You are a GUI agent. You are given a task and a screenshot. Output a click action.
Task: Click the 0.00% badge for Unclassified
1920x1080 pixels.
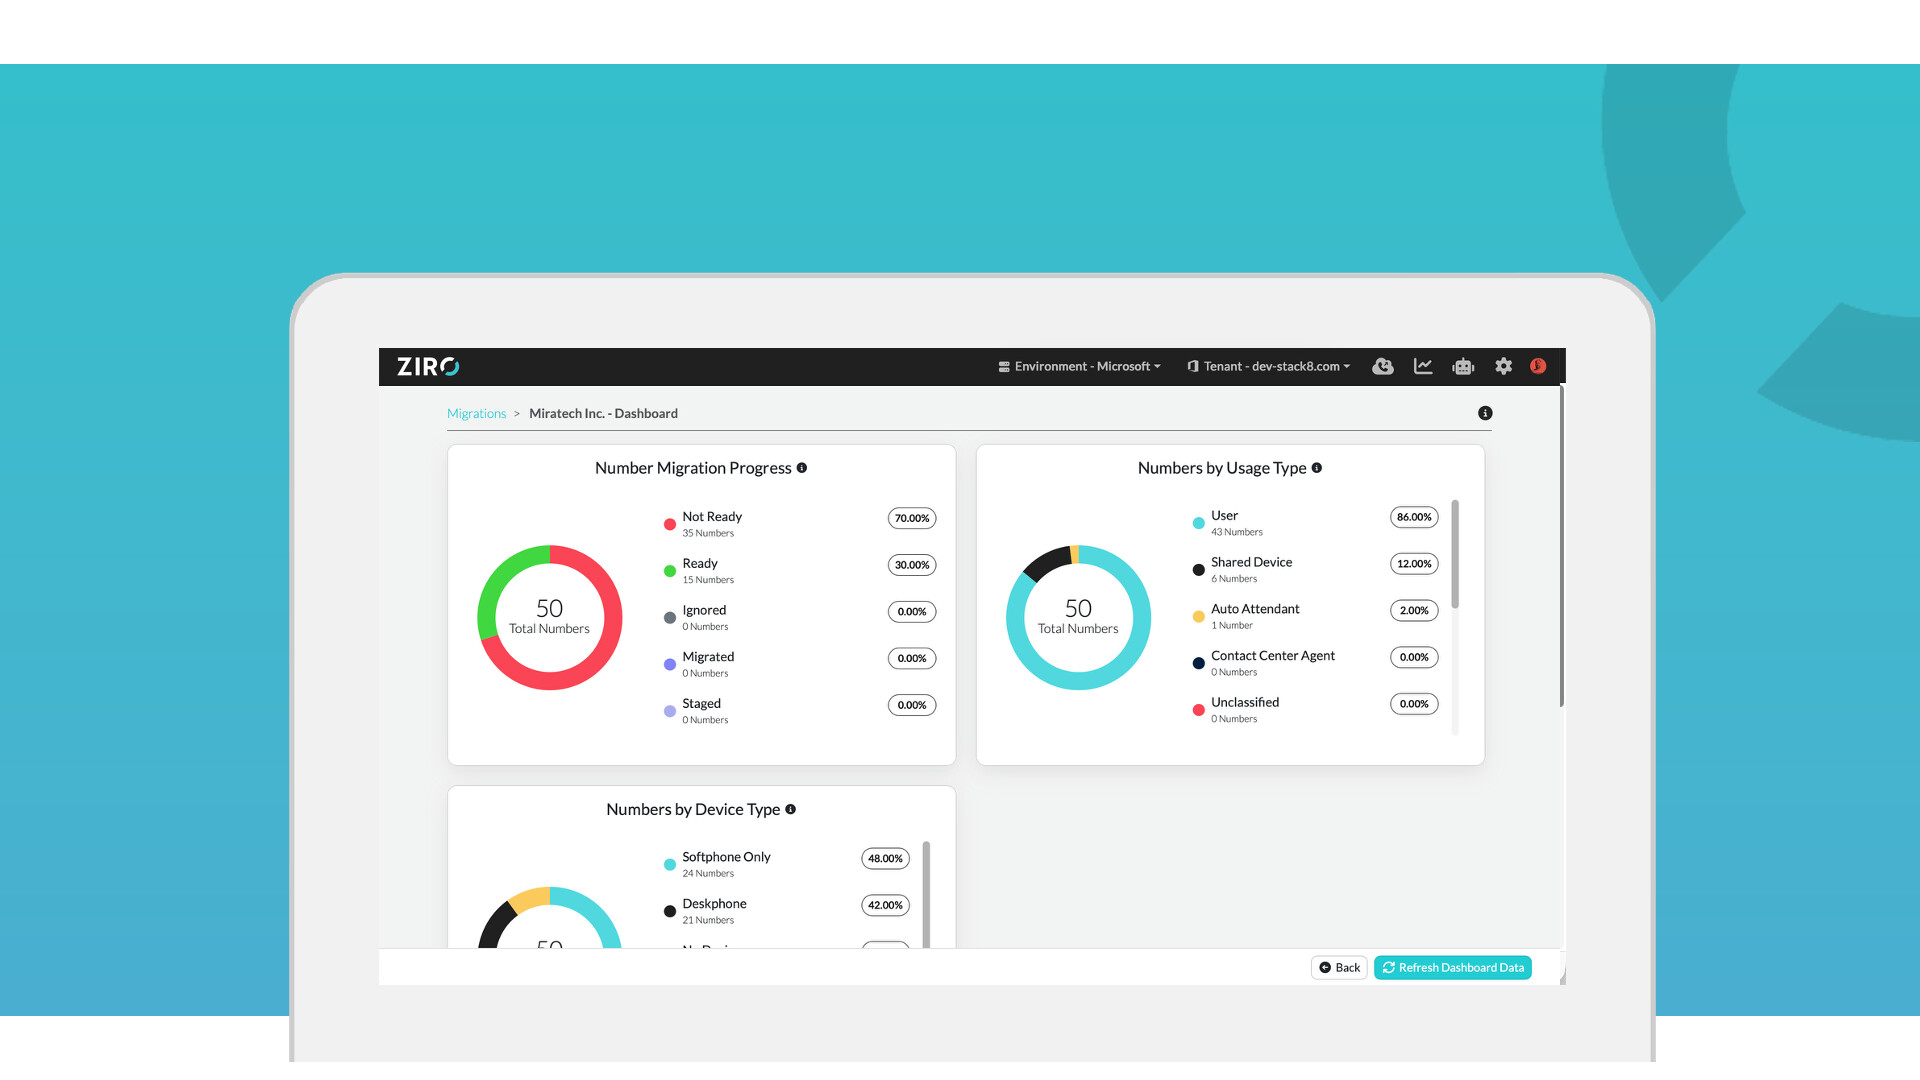pos(1414,704)
